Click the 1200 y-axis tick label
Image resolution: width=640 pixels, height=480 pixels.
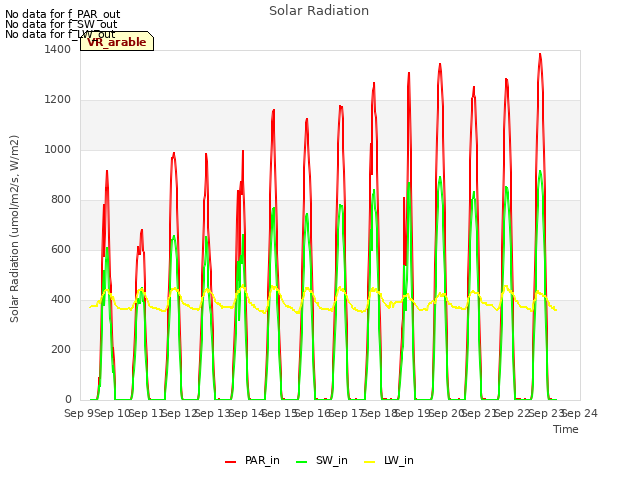(58, 100)
